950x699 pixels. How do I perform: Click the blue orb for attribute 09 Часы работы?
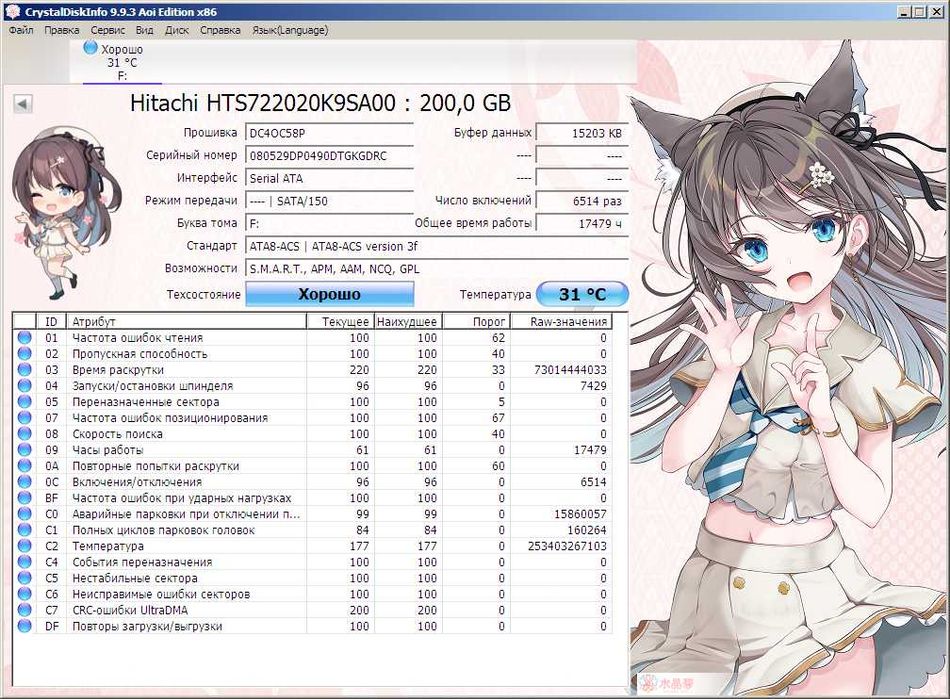point(24,449)
